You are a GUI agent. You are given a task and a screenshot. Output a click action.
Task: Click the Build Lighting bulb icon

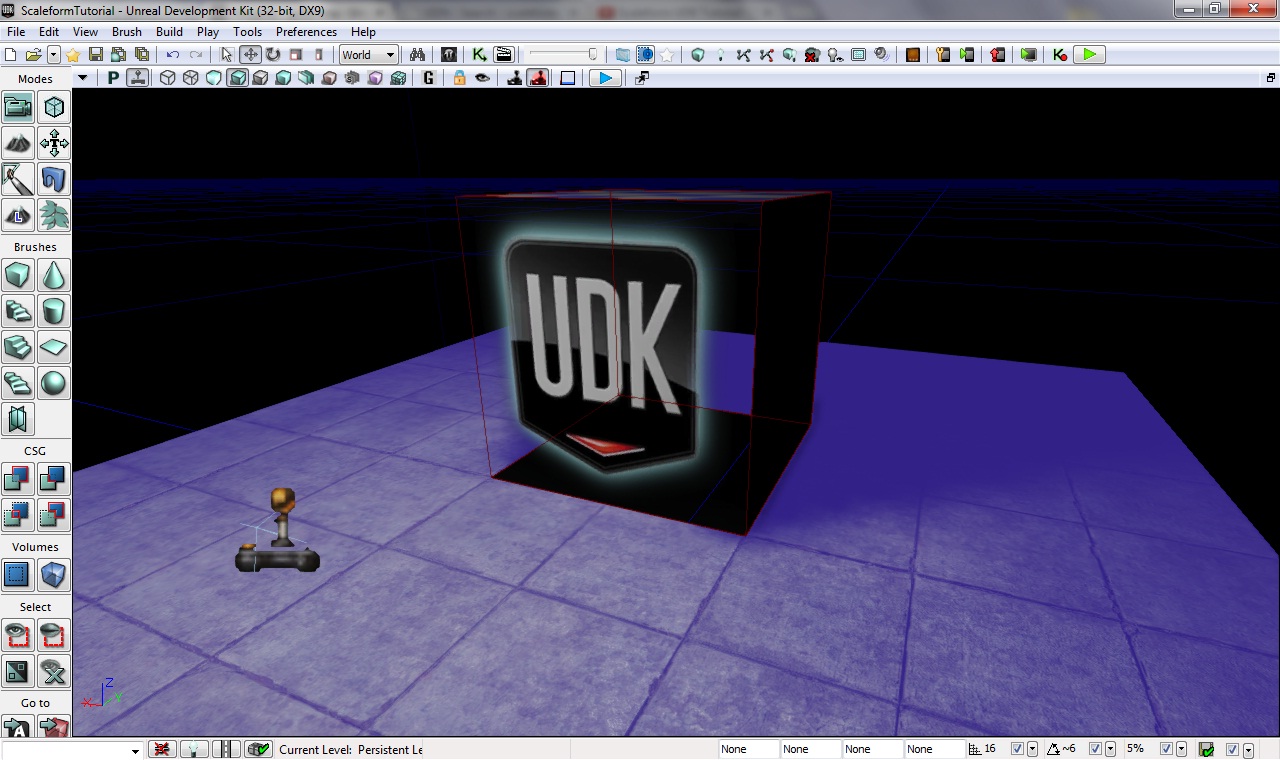click(720, 55)
